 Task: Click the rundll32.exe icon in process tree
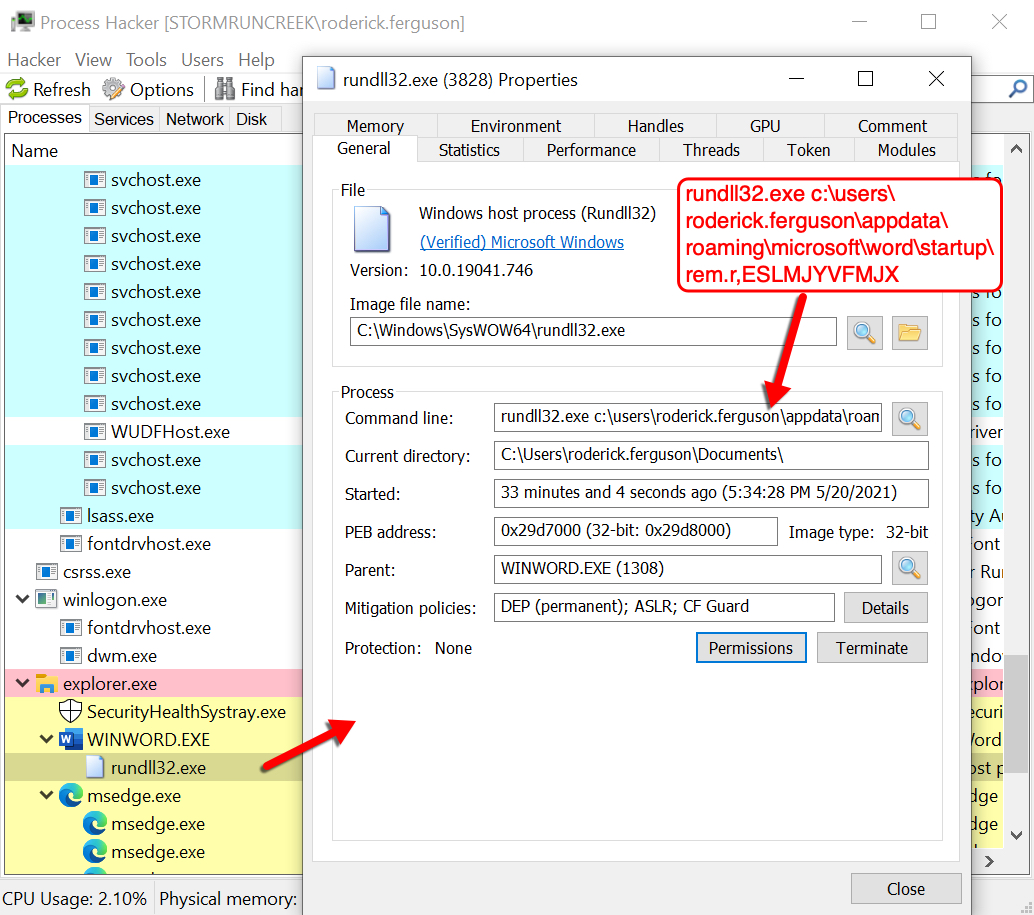[95, 767]
